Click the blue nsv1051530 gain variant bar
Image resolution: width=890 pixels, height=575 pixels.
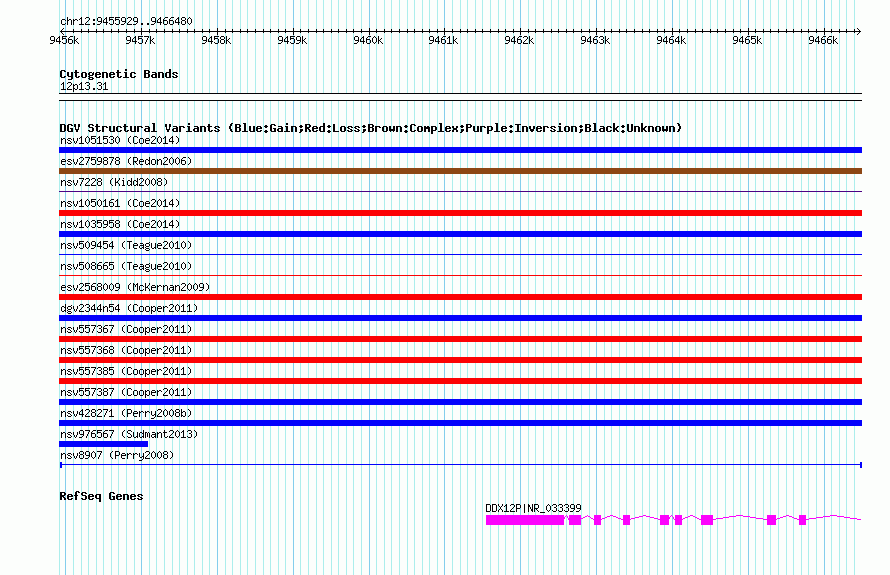[460, 150]
